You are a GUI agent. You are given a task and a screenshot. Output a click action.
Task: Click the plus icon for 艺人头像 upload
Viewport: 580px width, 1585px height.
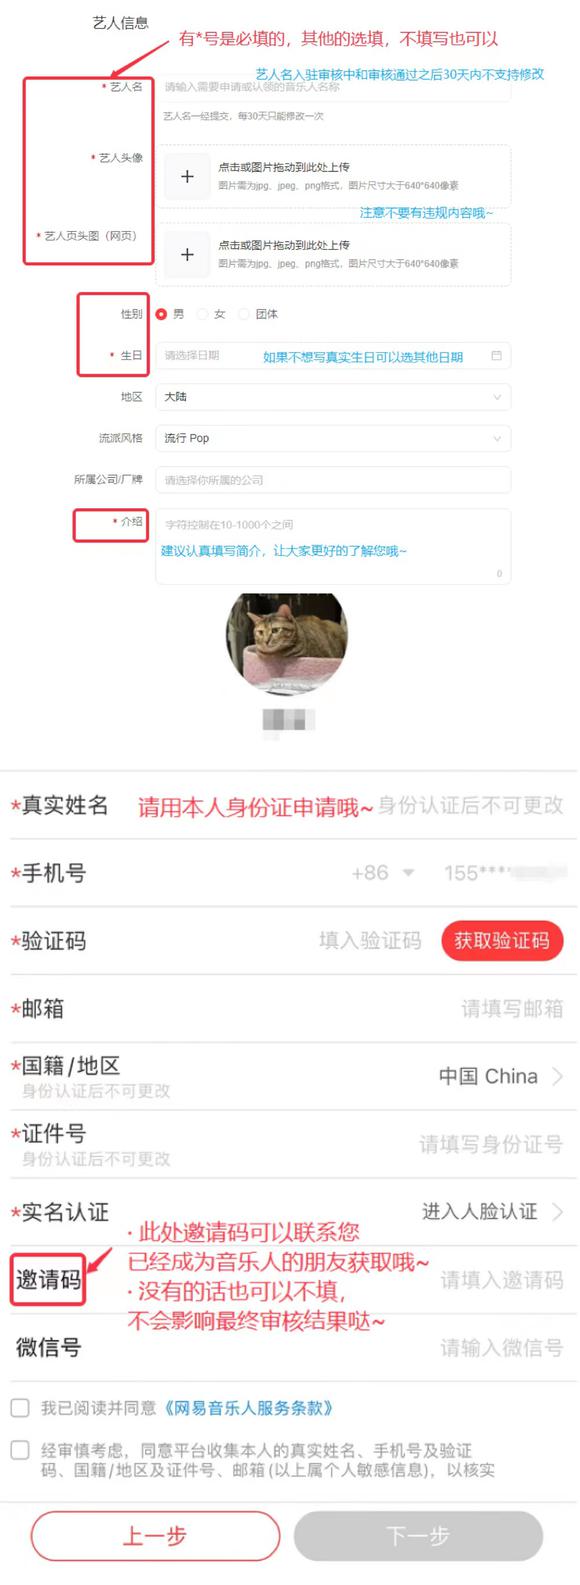pos(187,176)
